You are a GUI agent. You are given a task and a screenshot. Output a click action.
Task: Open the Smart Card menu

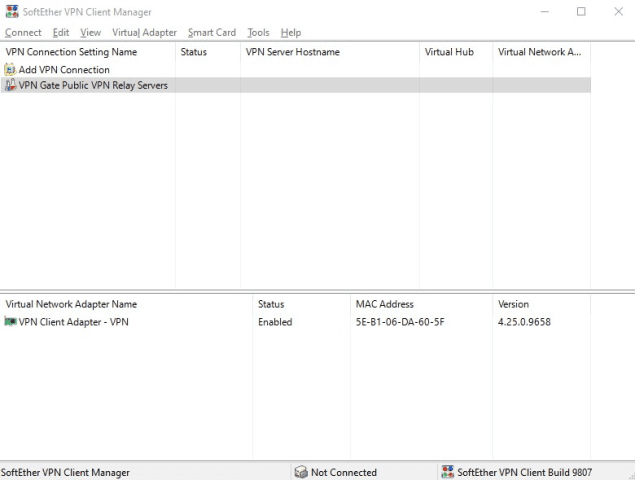(211, 32)
